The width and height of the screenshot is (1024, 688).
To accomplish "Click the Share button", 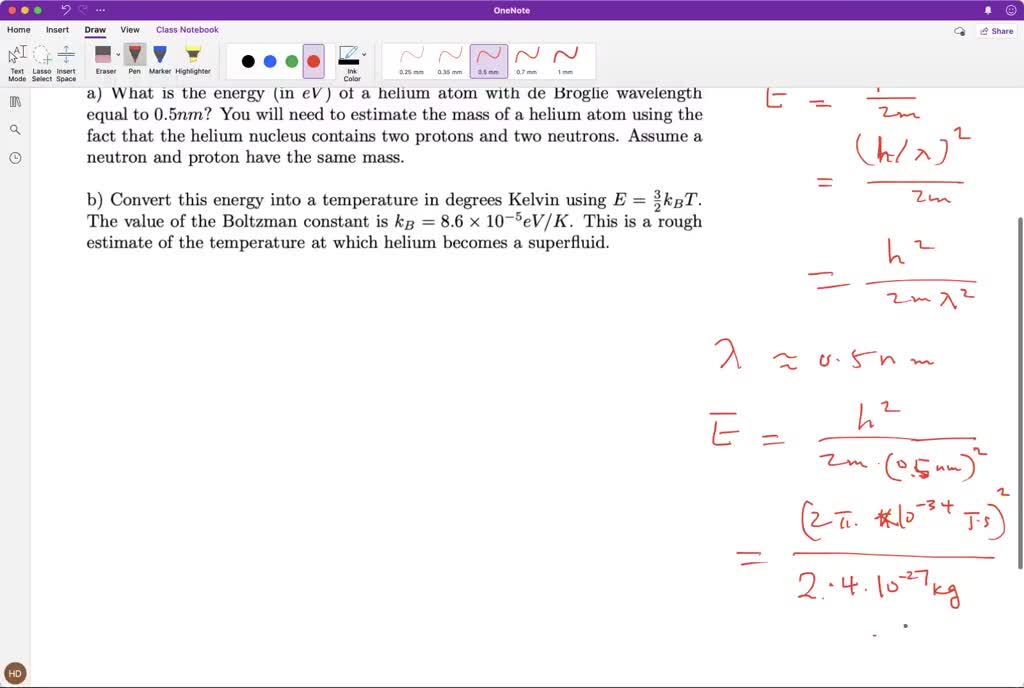I will coord(997,31).
